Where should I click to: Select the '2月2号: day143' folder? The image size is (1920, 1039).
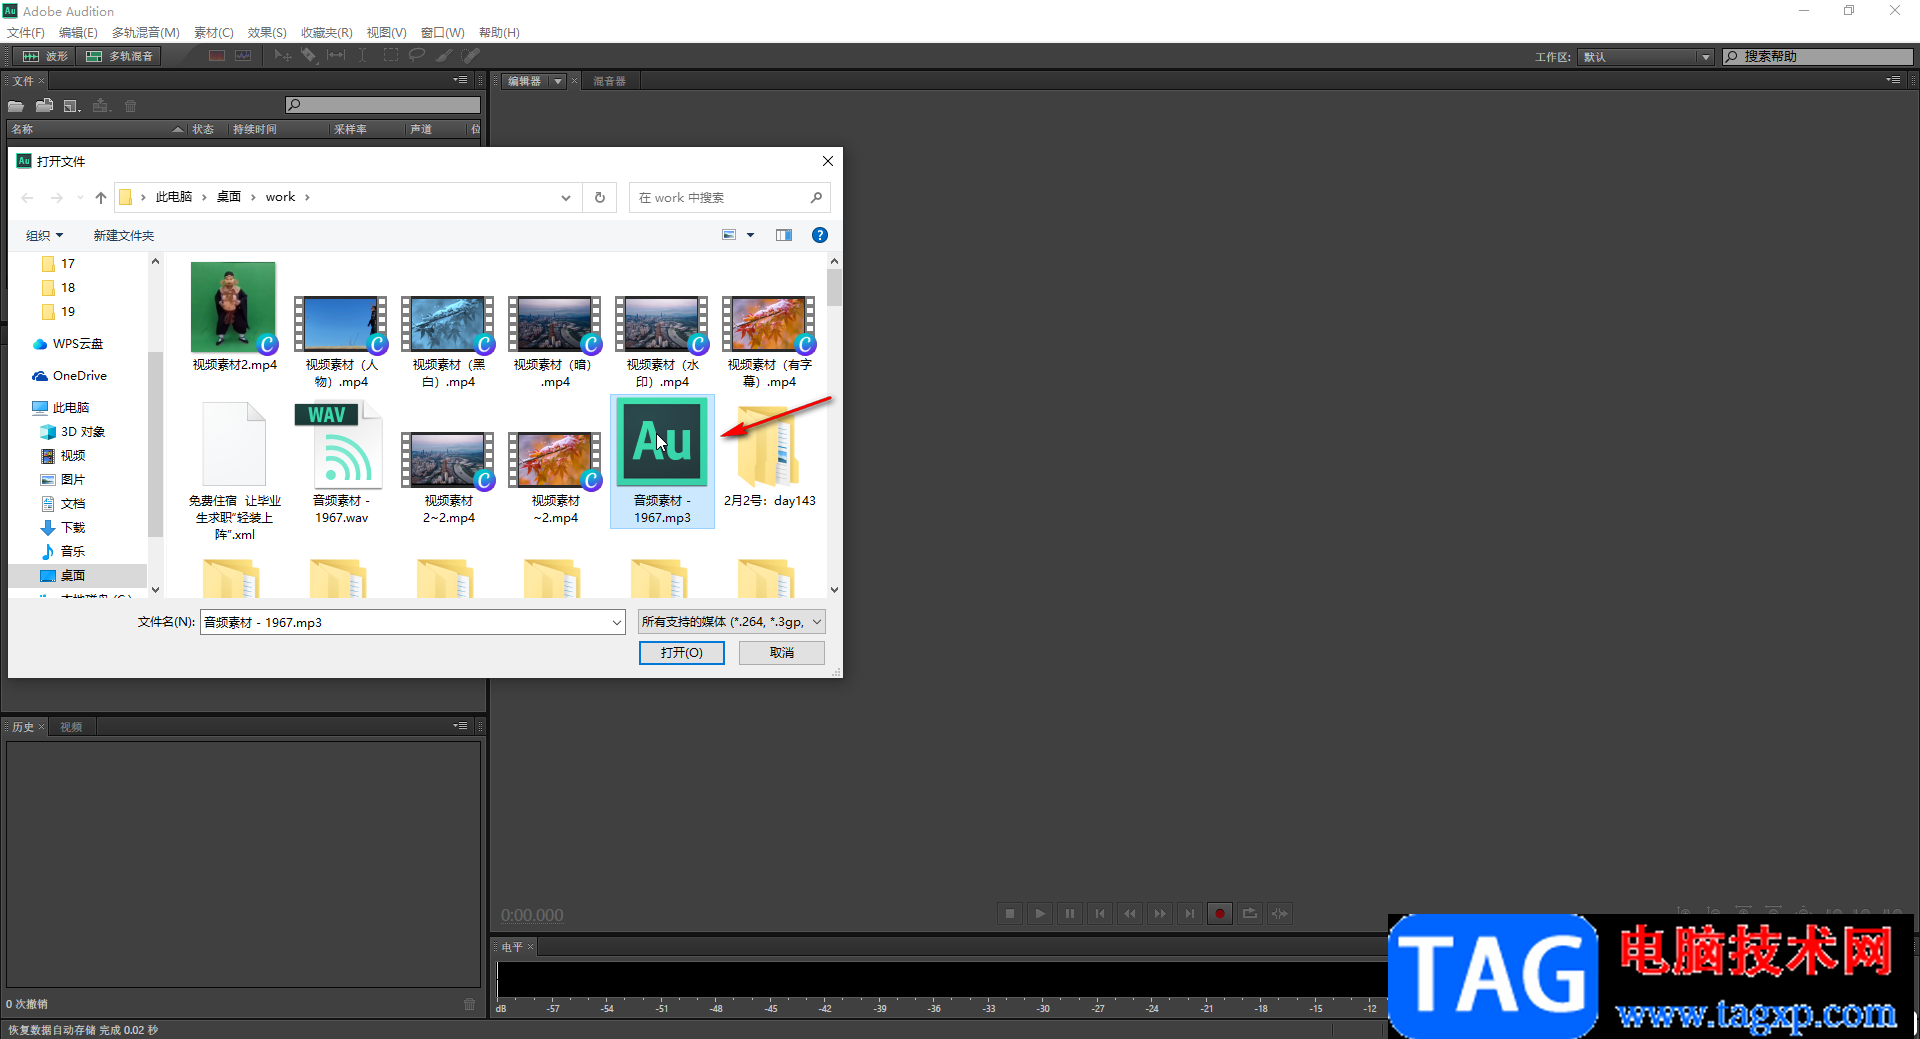[769, 454]
